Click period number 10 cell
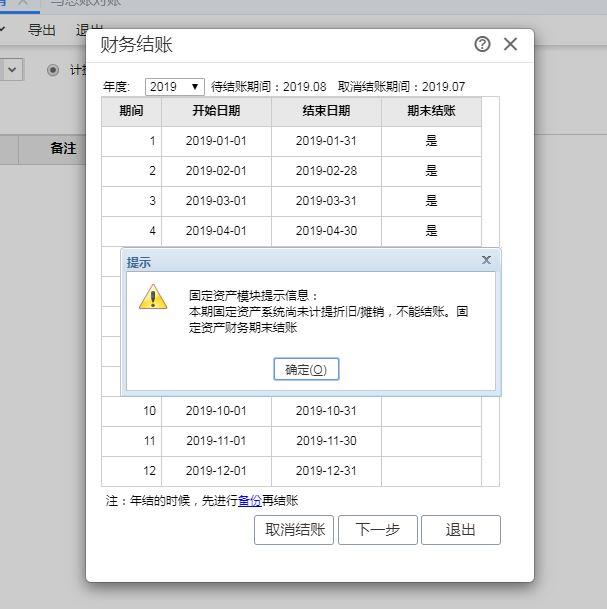Viewport: 607px width, 609px height. coord(131,411)
